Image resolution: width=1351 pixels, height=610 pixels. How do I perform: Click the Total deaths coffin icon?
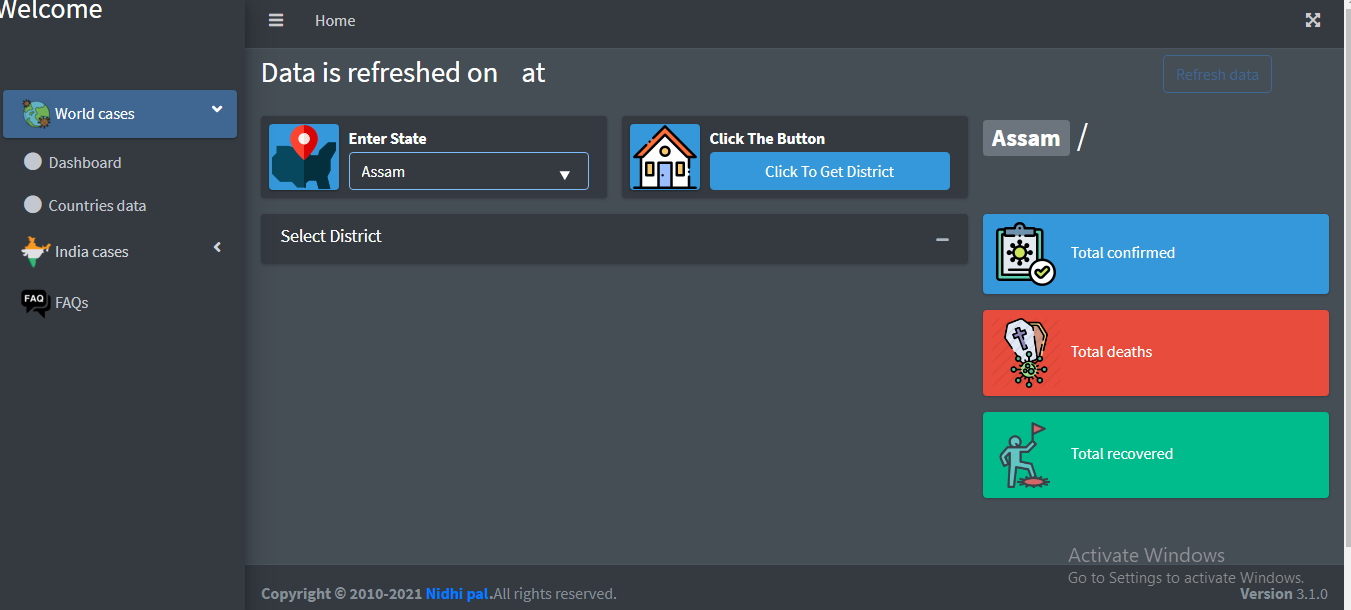coord(1025,353)
